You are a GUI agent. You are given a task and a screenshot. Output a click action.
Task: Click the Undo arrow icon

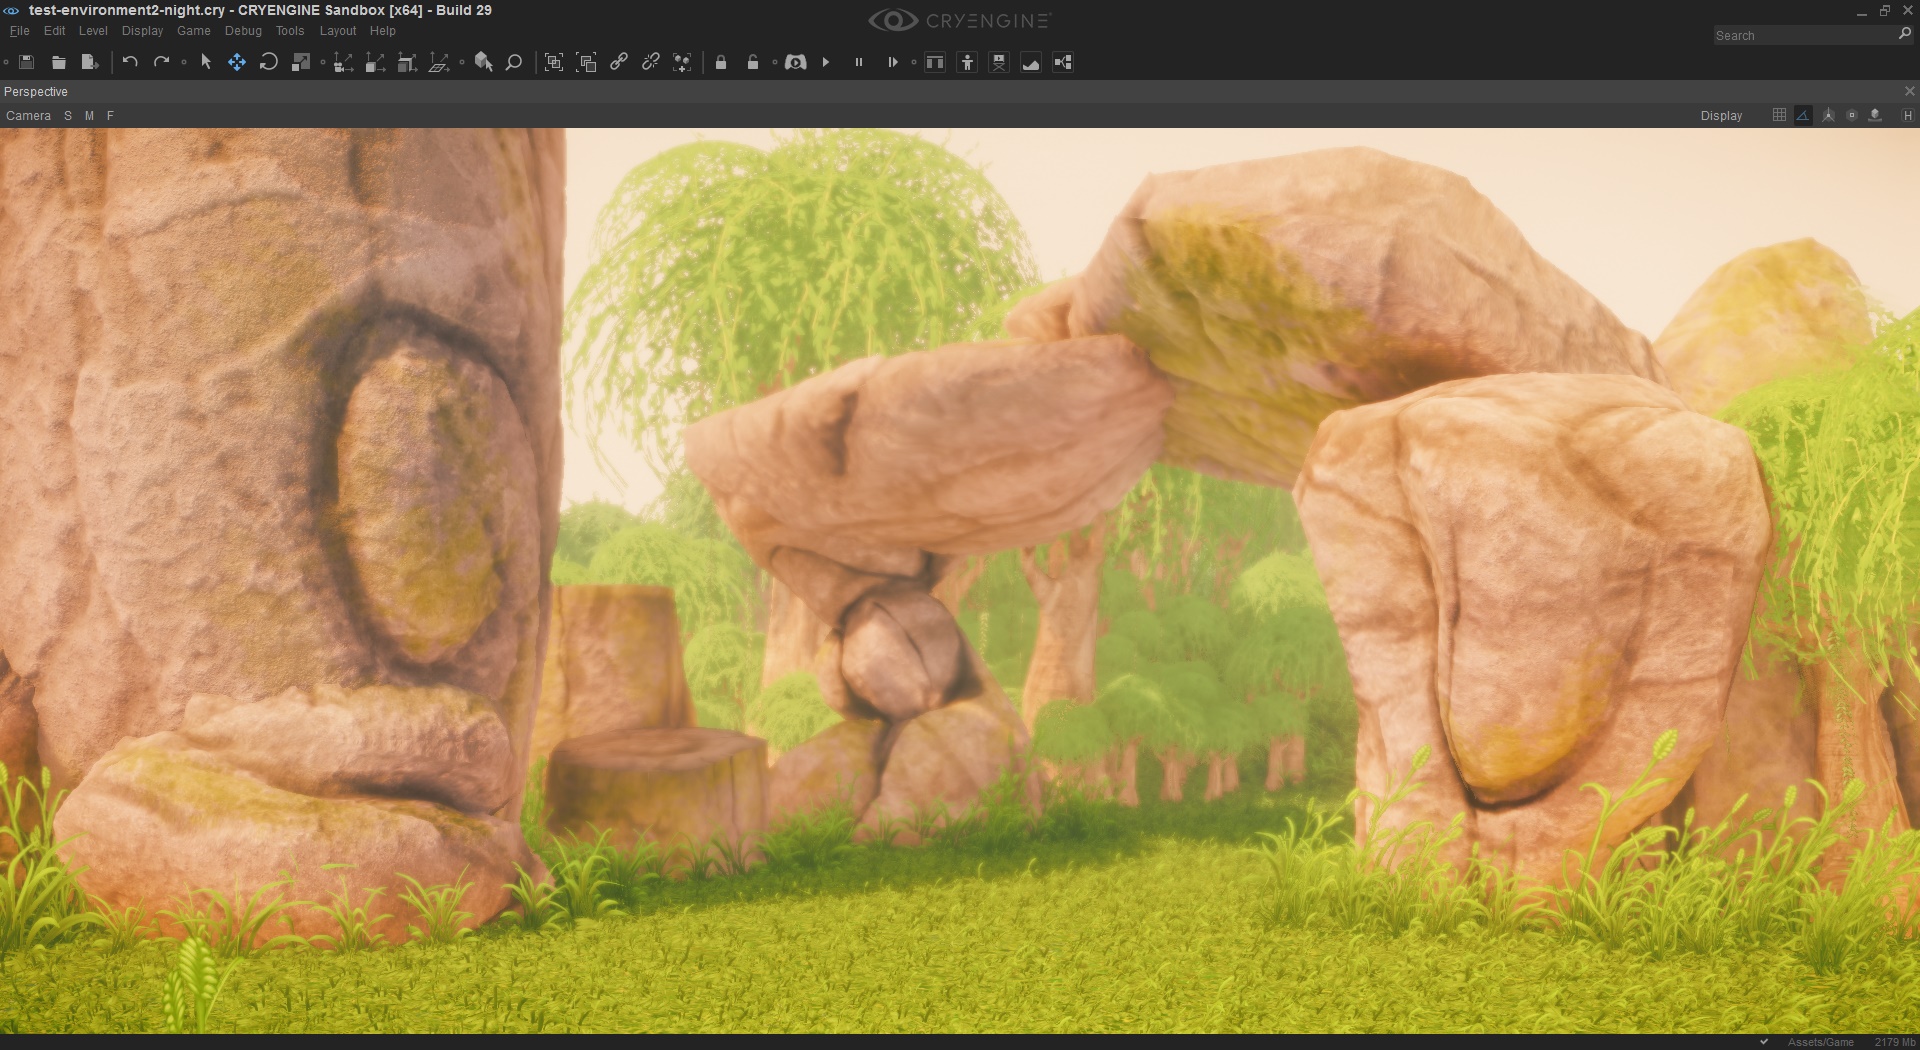click(130, 62)
